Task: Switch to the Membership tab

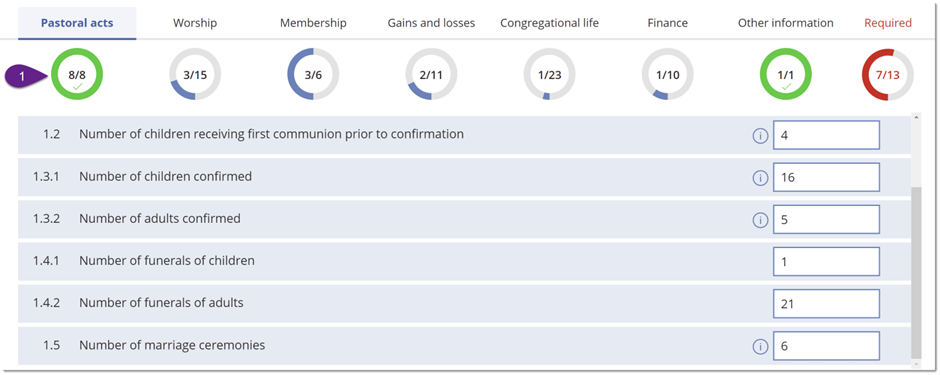Action: point(313,23)
